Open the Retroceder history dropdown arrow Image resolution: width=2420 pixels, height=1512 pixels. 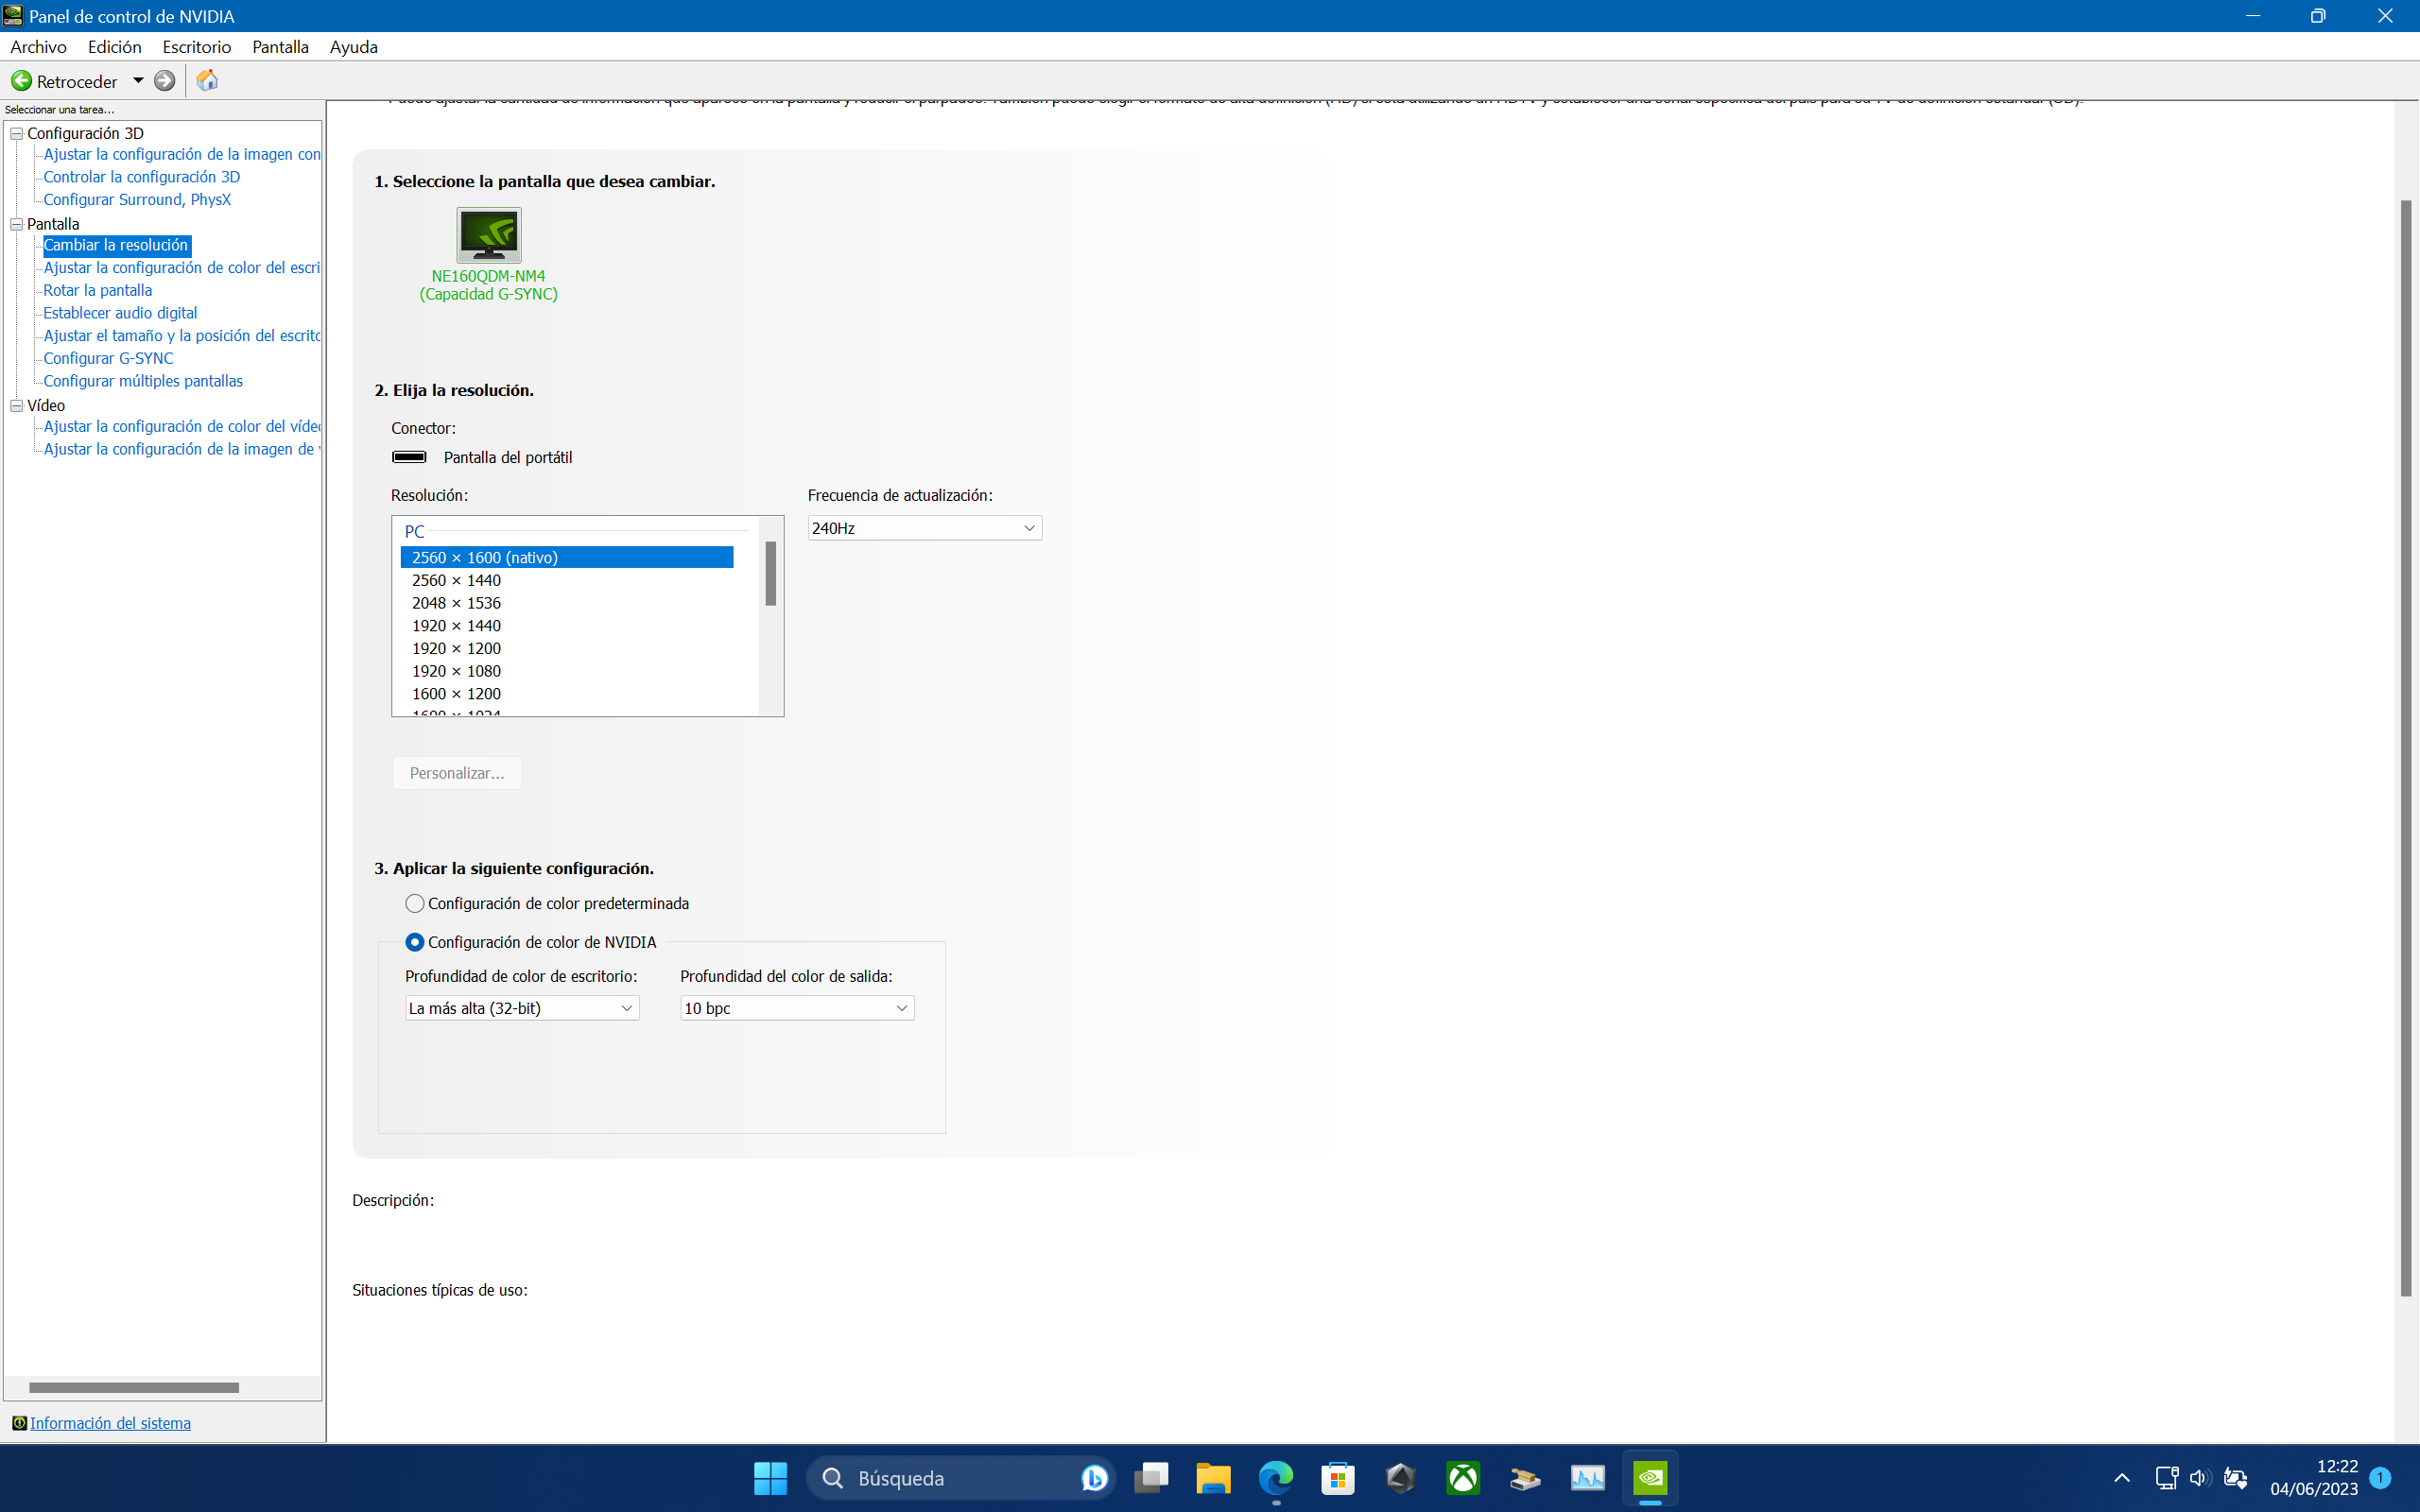click(x=138, y=81)
